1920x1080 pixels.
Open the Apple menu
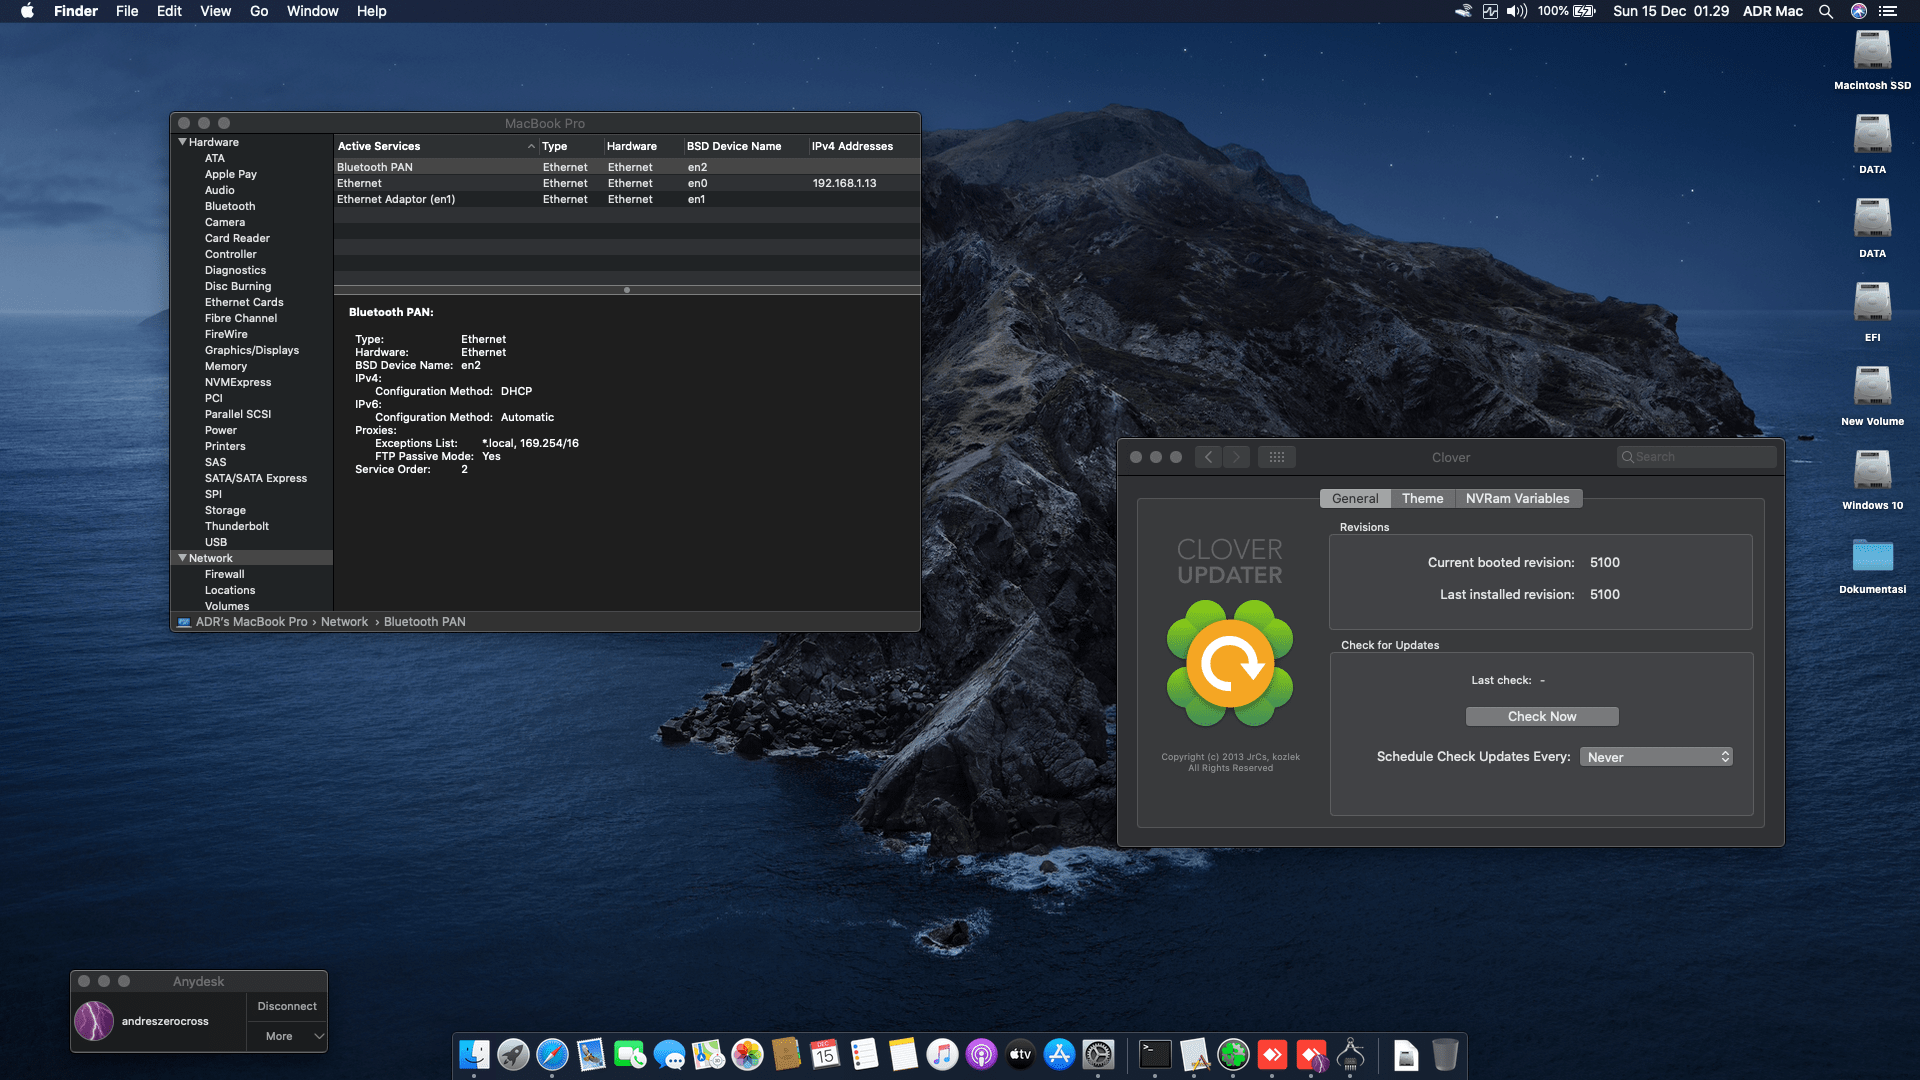tap(27, 11)
